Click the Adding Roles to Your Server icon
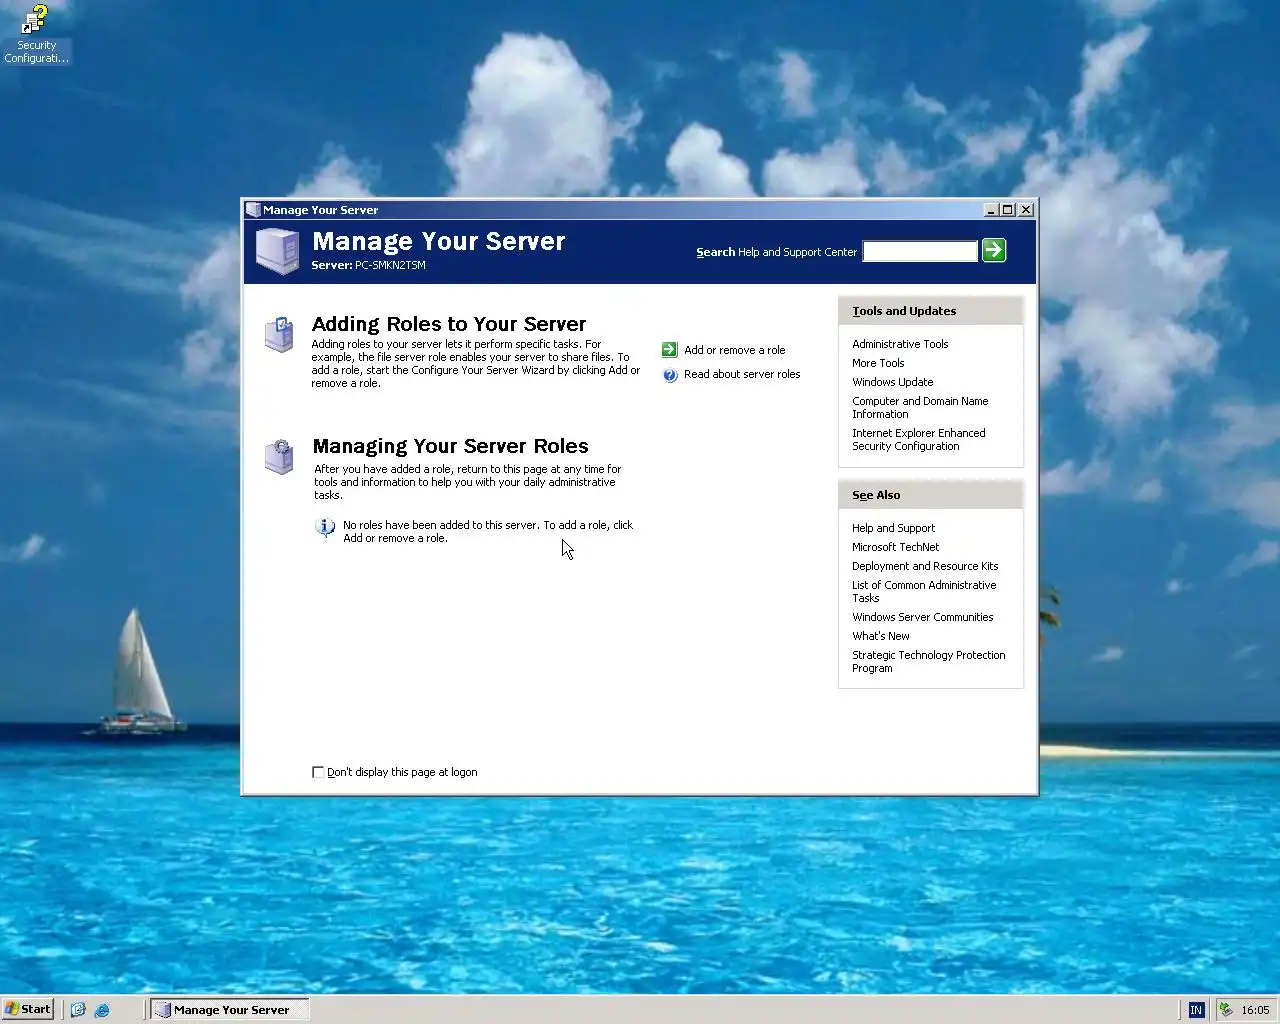The image size is (1280, 1024). pos(279,334)
